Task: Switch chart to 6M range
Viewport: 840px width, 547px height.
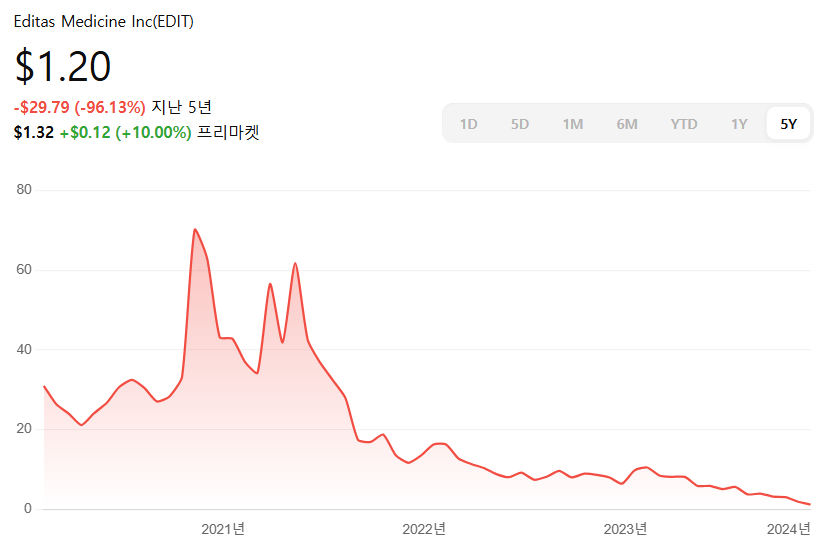Action: tap(627, 124)
